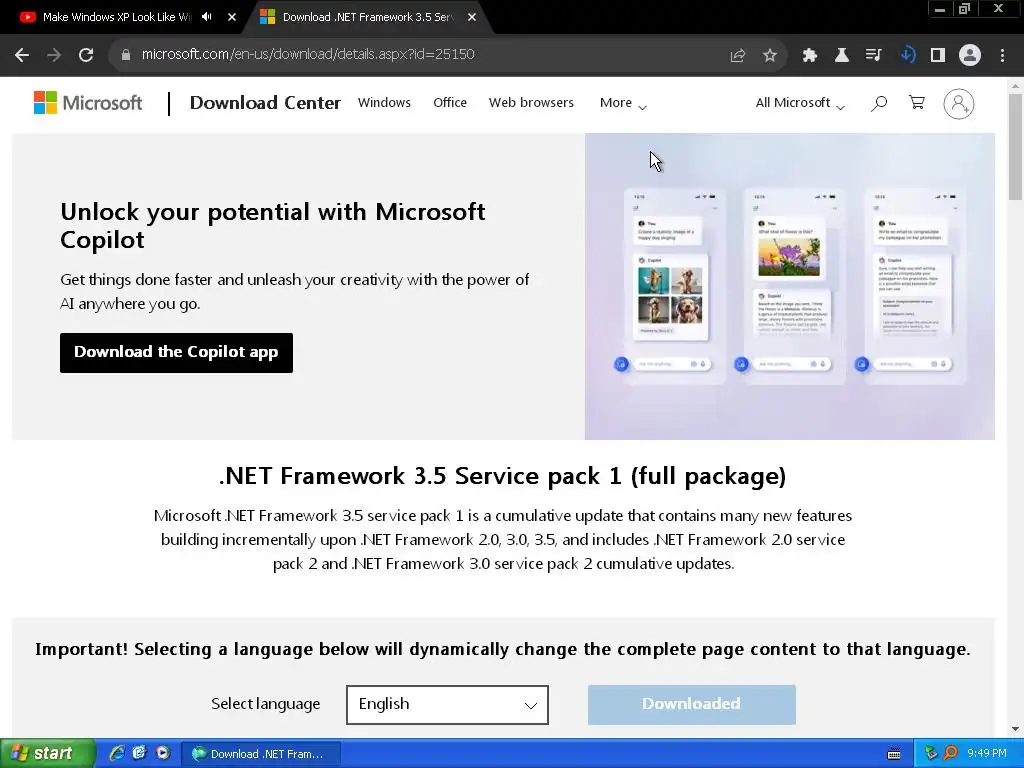Open the media controls playlist icon
Image resolution: width=1024 pixels, height=768 pixels.
click(874, 55)
